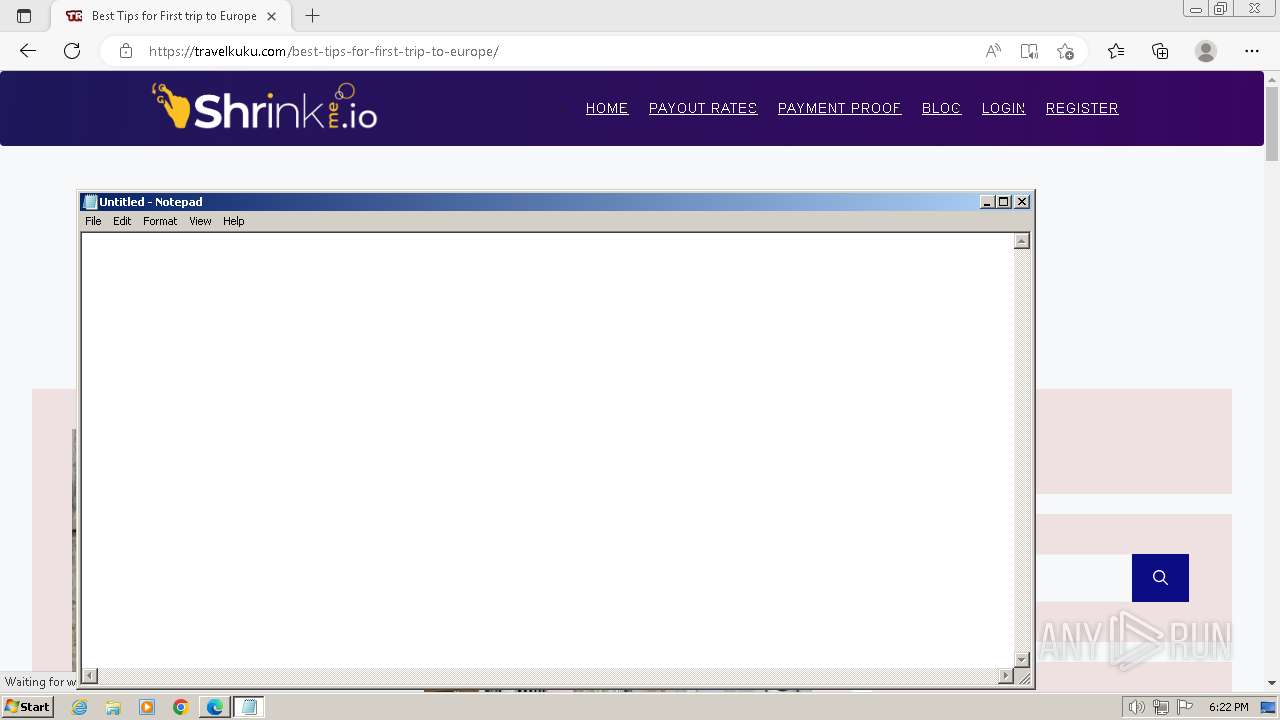Open the volume tray icon
1280x720 pixels.
[1136, 707]
